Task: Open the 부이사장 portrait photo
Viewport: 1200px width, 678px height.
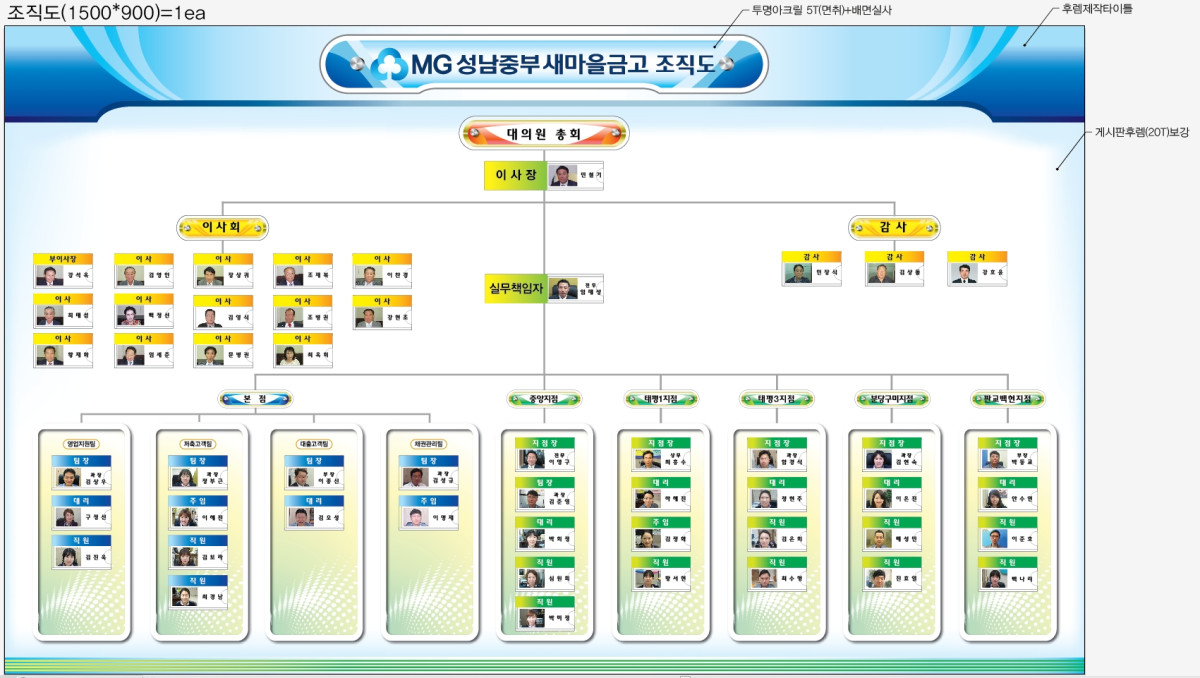Action: (x=49, y=276)
